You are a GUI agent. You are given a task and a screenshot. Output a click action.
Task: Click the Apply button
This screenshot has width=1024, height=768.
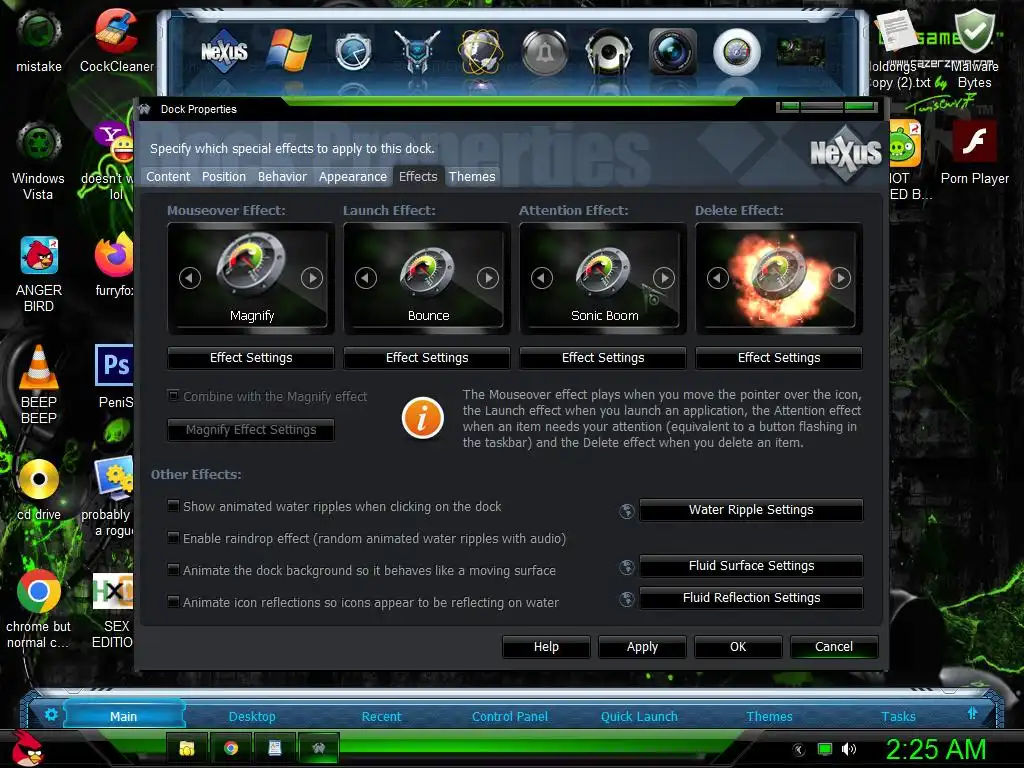(x=642, y=647)
